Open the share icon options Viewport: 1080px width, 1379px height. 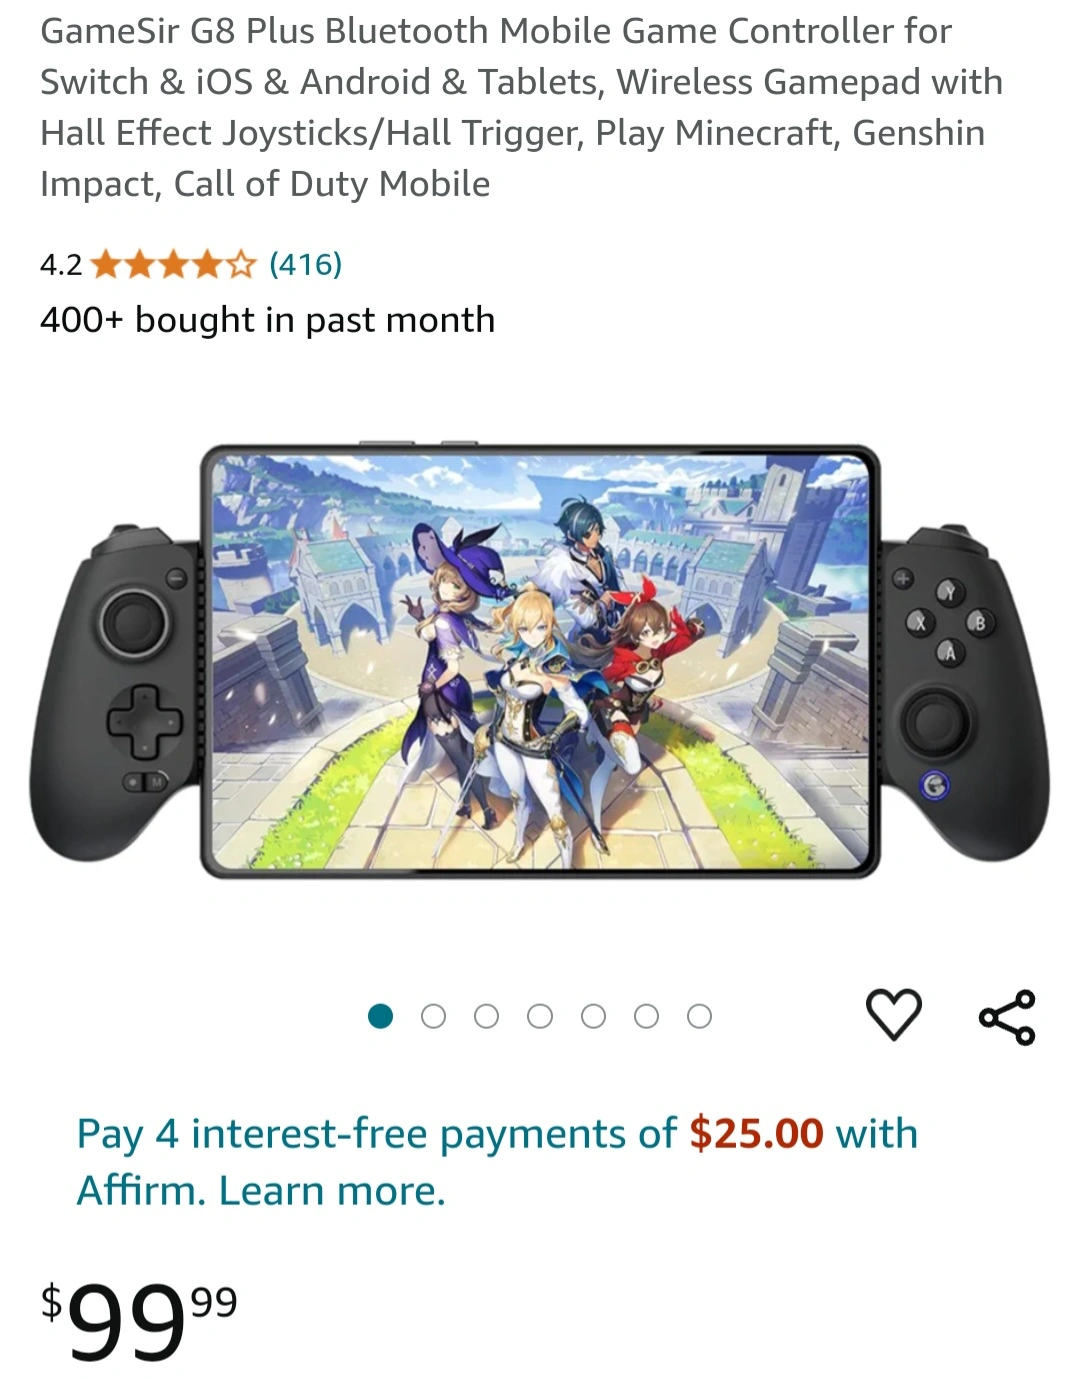pos(1007,1017)
